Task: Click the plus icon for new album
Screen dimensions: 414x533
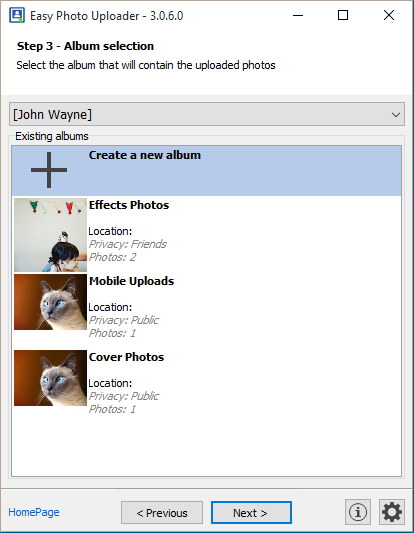Action: click(49, 170)
